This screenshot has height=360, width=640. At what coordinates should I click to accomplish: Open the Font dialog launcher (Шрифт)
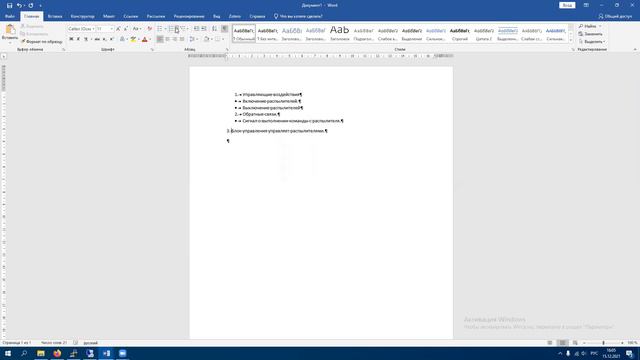(152, 49)
